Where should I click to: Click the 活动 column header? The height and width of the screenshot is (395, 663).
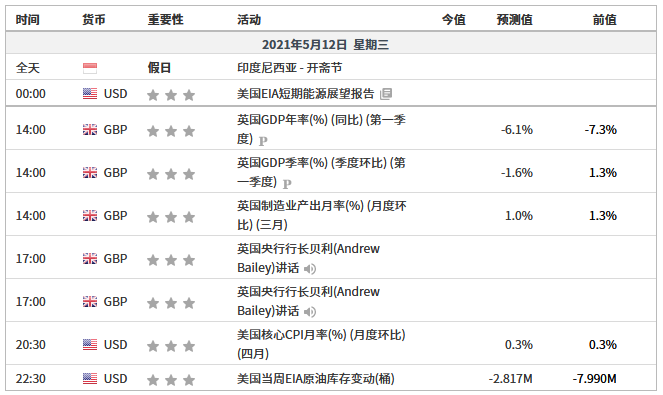pyautogui.click(x=249, y=19)
